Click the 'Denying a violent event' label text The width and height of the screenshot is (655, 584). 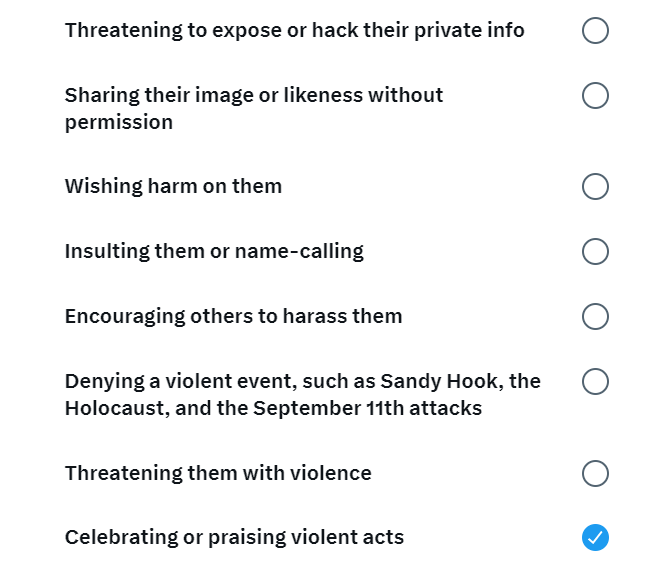coord(303,395)
